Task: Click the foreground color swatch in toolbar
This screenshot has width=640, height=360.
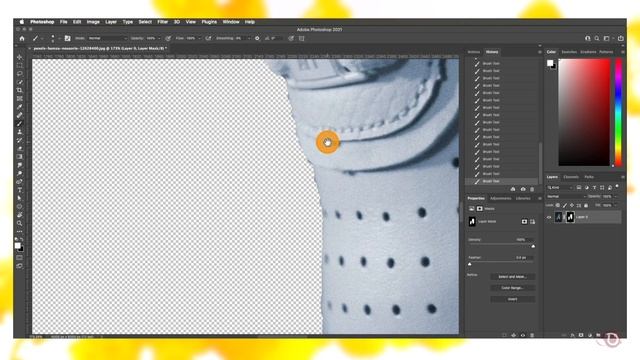Action: tap(18, 246)
